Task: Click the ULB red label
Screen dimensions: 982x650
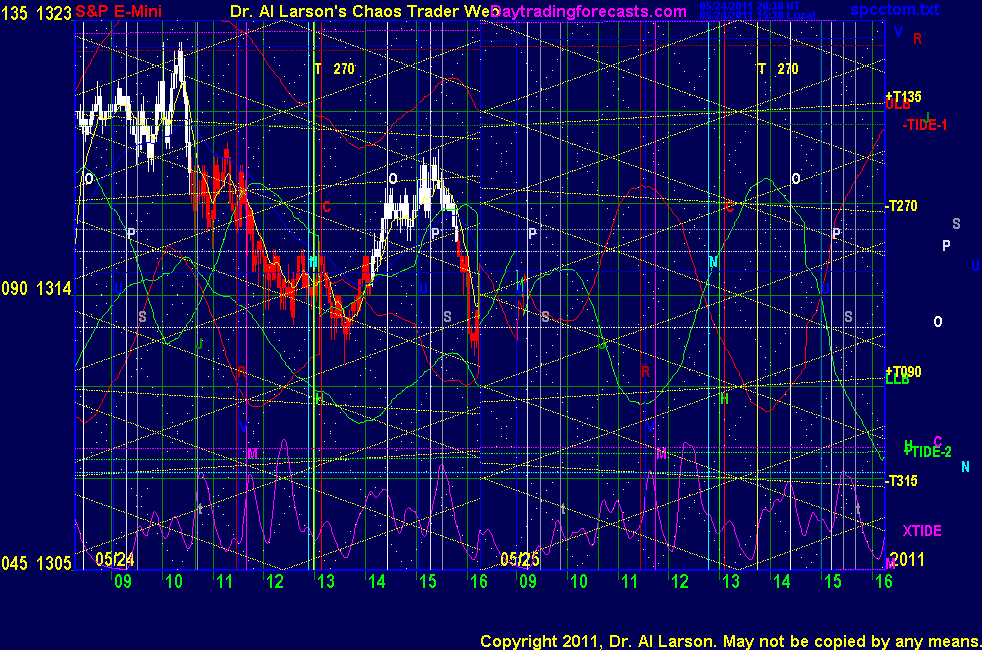Action: [898, 105]
